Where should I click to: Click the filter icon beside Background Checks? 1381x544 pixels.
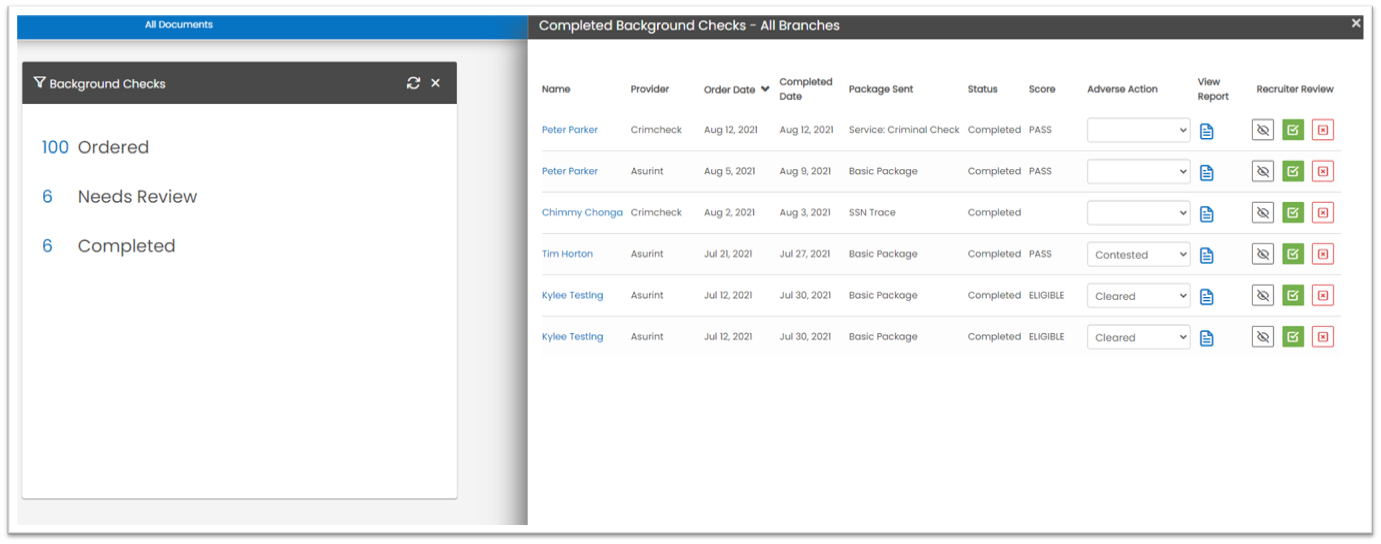(40, 83)
